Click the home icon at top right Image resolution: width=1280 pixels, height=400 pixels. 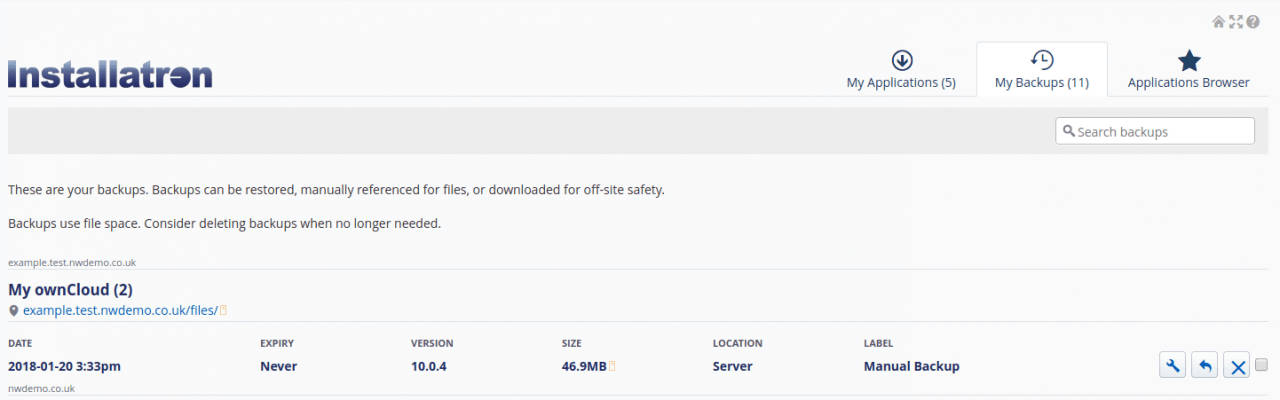click(1218, 22)
